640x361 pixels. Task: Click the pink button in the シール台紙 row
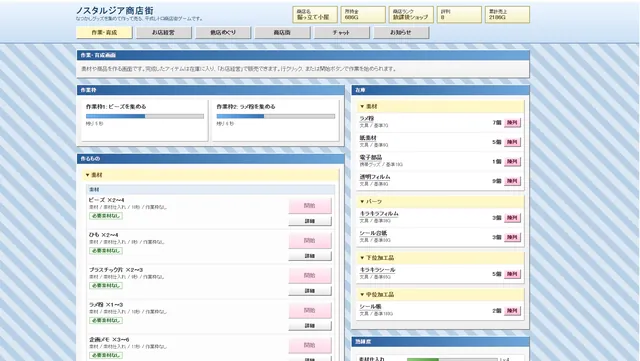tap(512, 237)
